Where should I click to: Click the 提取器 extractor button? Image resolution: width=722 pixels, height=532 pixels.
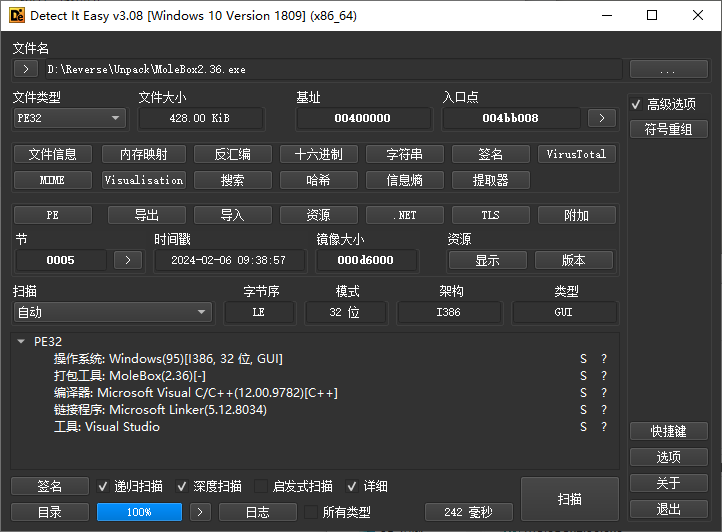click(491, 180)
